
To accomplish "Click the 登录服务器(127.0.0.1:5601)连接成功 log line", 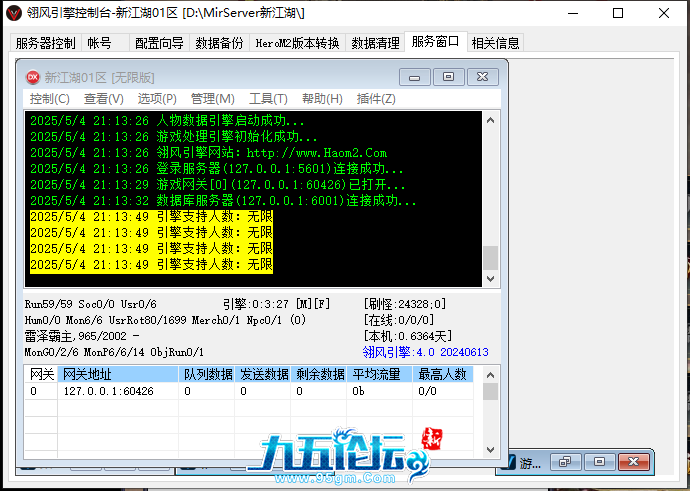I will click(217, 169).
